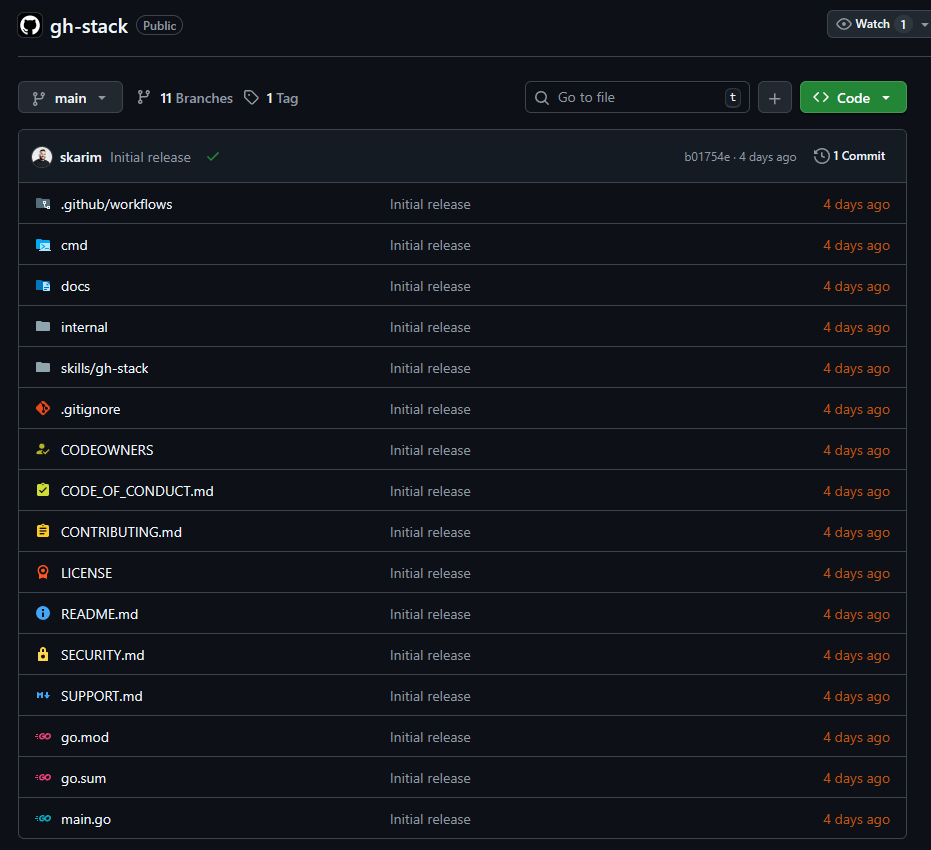Open the Watch options dropdown arrow
Viewport: 931px width, 850px height.
click(924, 24)
